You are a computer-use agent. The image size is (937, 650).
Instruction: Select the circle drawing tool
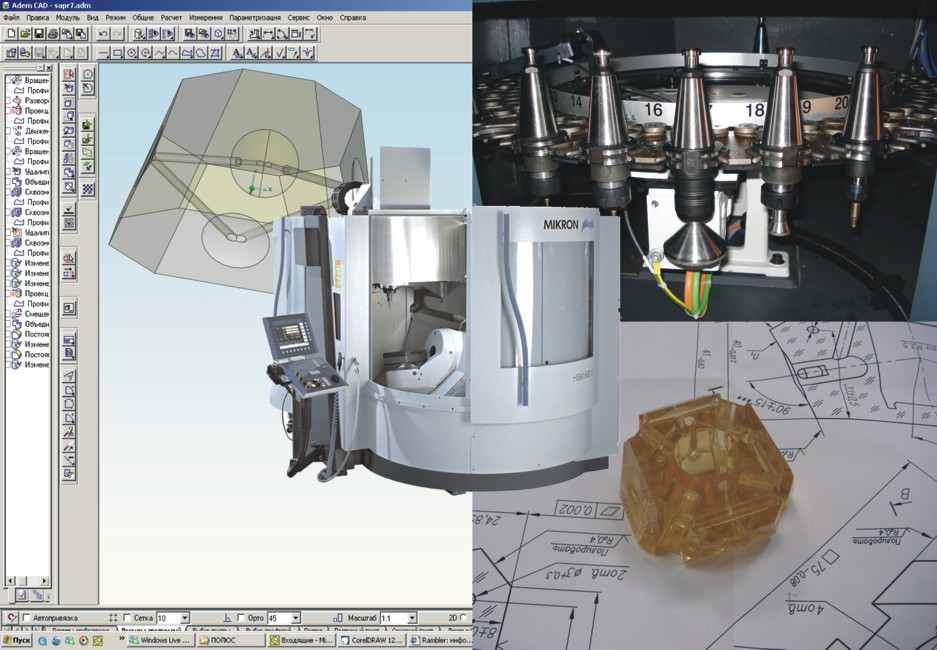131,53
